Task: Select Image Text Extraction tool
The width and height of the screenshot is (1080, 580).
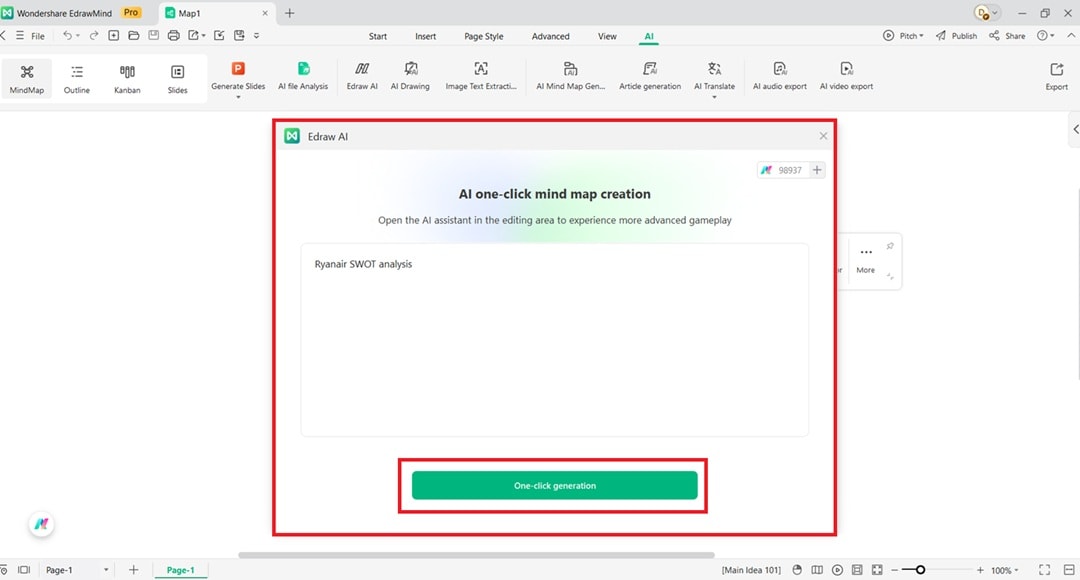Action: [x=481, y=76]
